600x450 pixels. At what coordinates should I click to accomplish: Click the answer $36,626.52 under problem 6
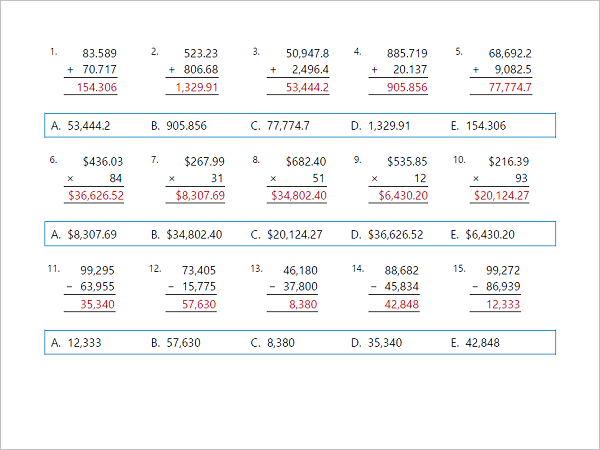pos(95,196)
